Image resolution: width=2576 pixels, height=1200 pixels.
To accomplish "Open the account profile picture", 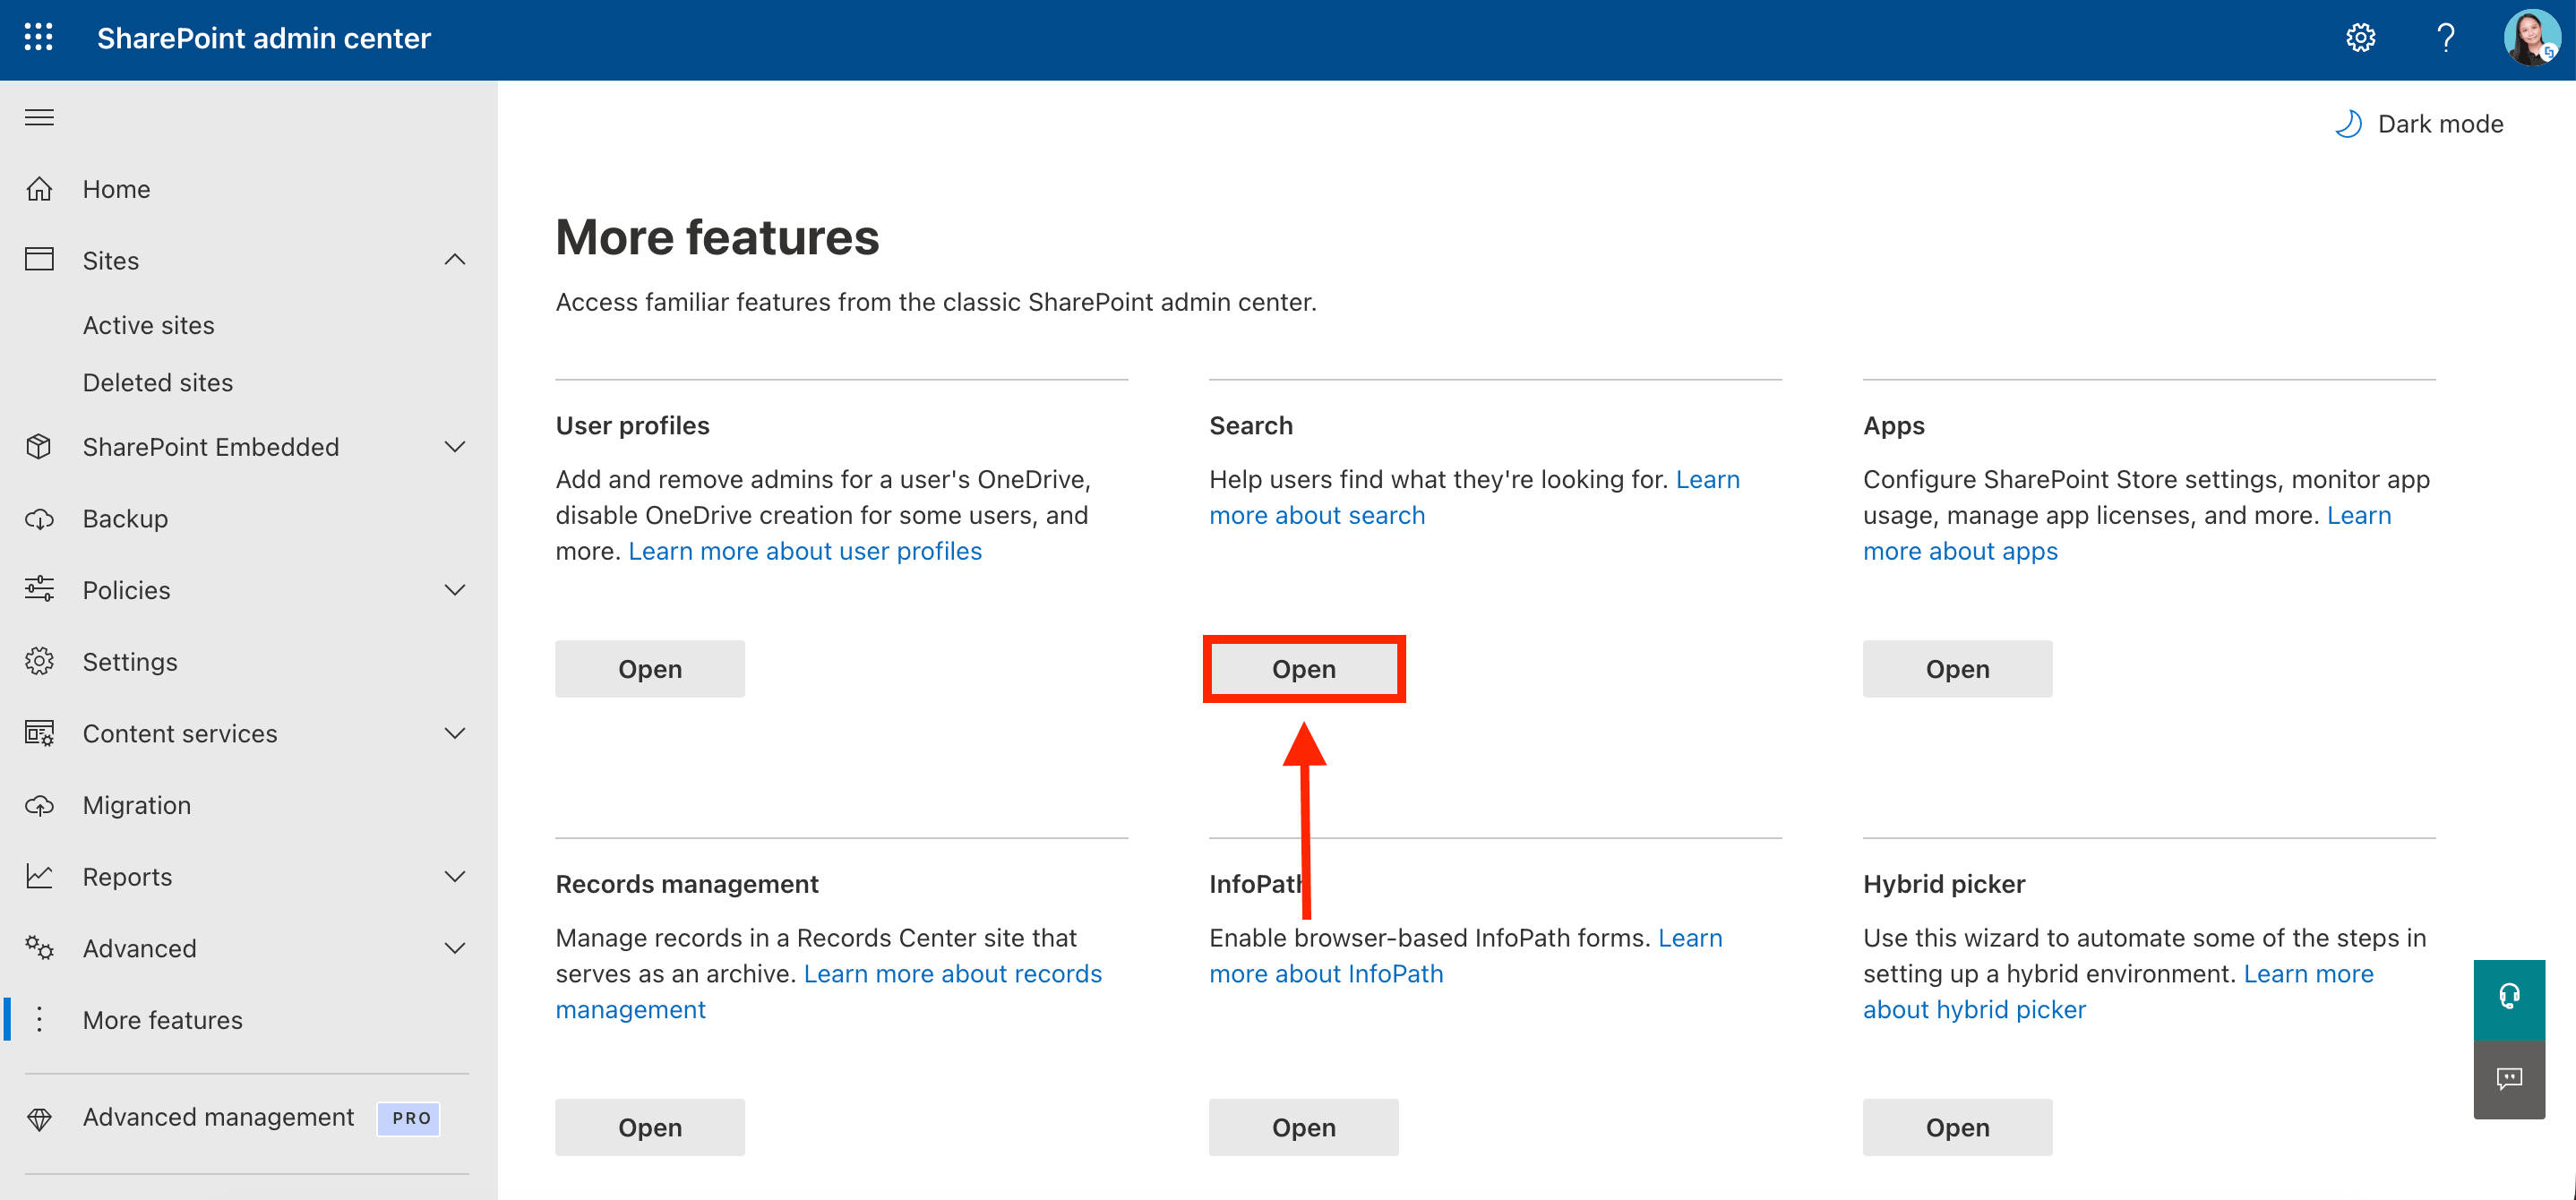I will pyautogui.click(x=2531, y=38).
